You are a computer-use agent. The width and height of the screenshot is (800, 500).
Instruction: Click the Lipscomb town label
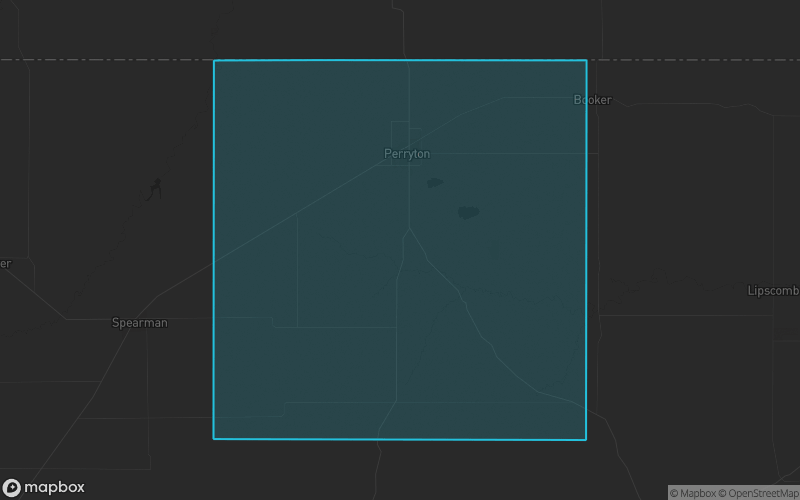pyautogui.click(x=773, y=290)
